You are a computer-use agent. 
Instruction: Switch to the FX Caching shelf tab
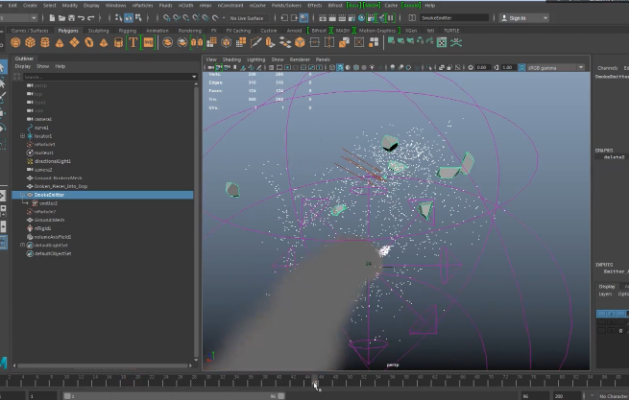point(238,30)
